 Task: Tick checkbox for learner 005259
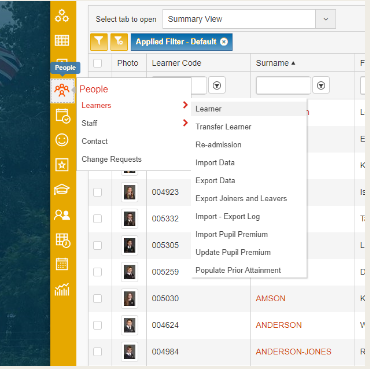tap(97, 272)
